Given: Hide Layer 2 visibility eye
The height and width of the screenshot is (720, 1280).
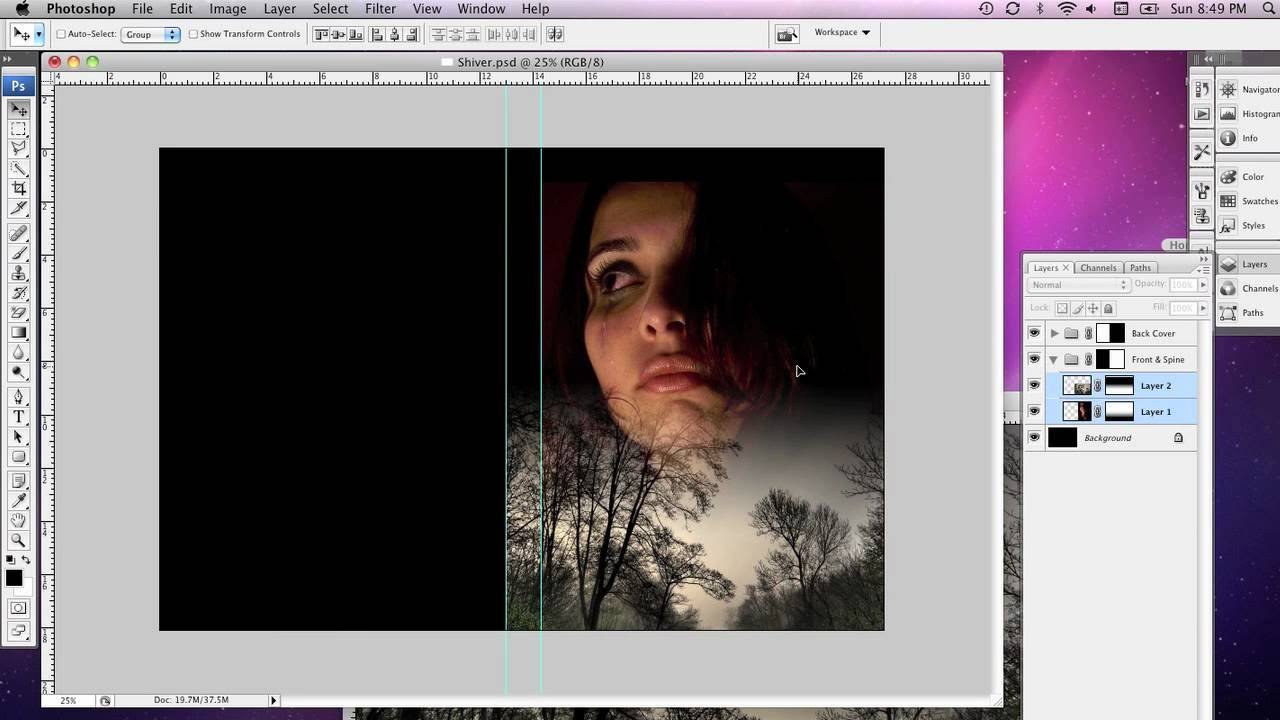Looking at the screenshot, I should 1034,385.
